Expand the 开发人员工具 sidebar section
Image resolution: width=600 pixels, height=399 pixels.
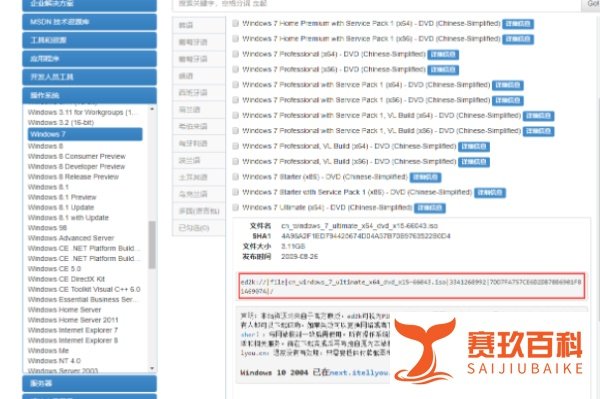[x=90, y=77]
